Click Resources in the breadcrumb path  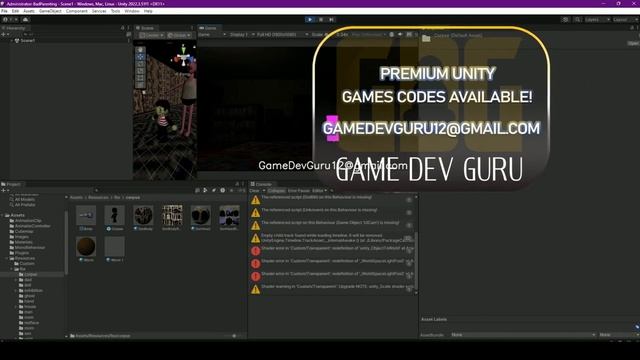tap(98, 198)
